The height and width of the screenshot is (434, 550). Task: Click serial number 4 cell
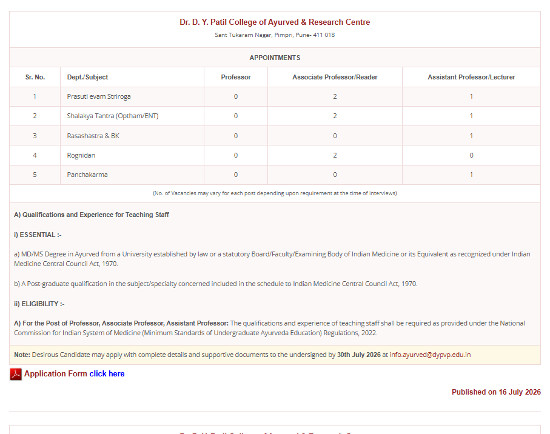coord(35,155)
